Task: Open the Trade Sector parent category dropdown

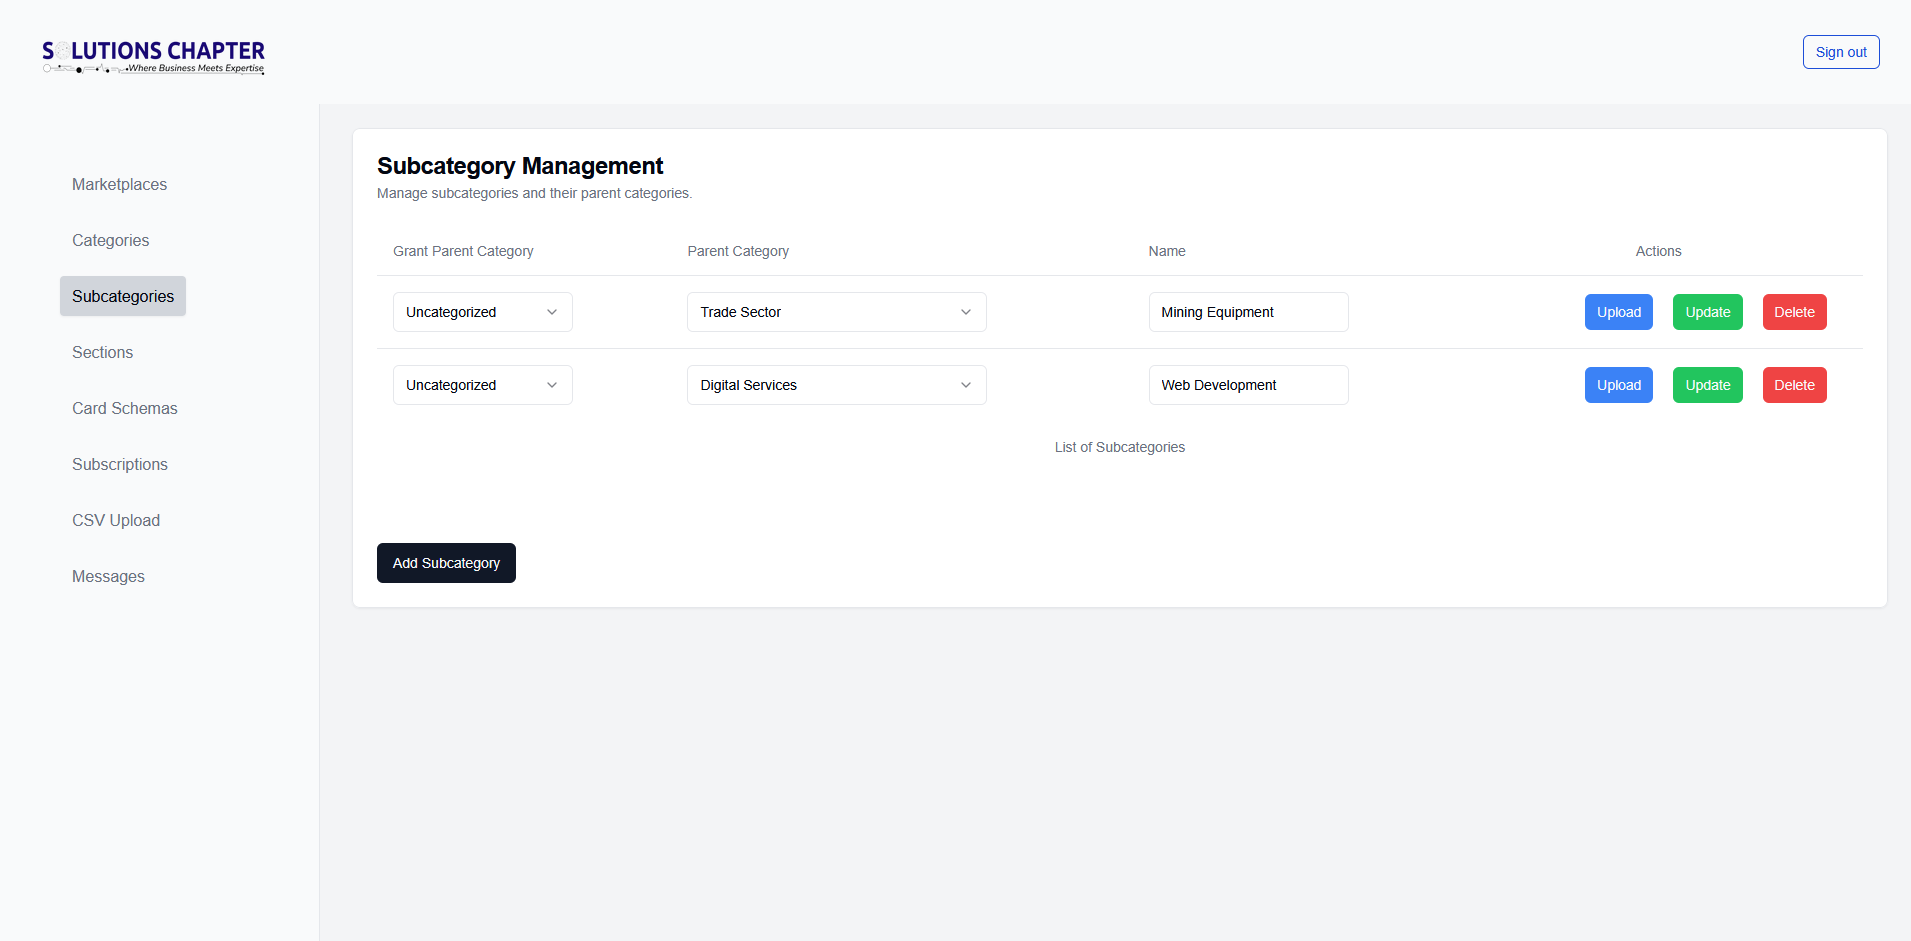Action: pyautogui.click(x=836, y=312)
